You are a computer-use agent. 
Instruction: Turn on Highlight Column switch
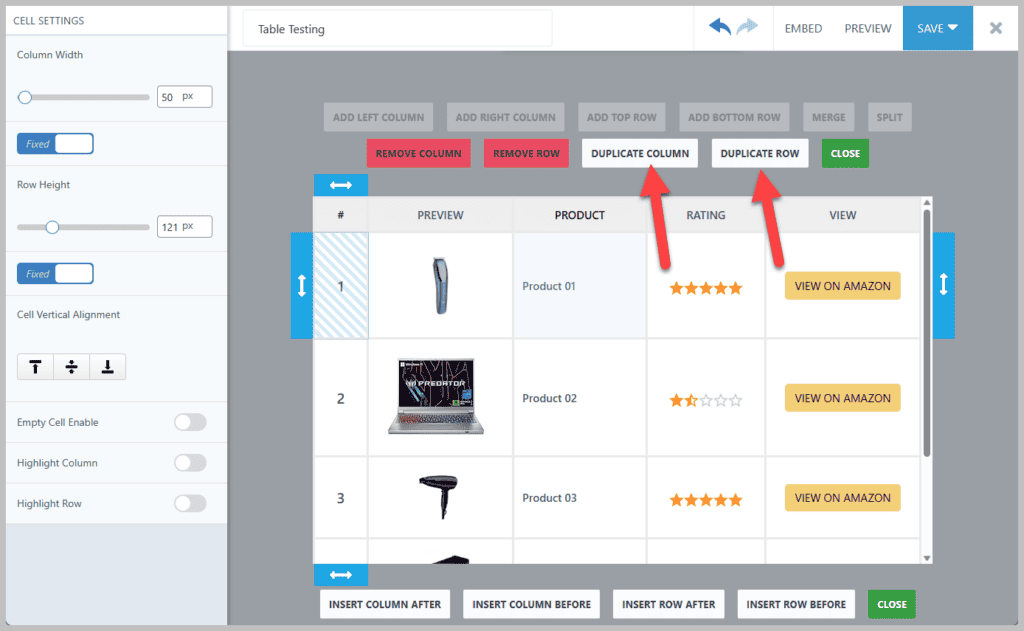(x=190, y=463)
